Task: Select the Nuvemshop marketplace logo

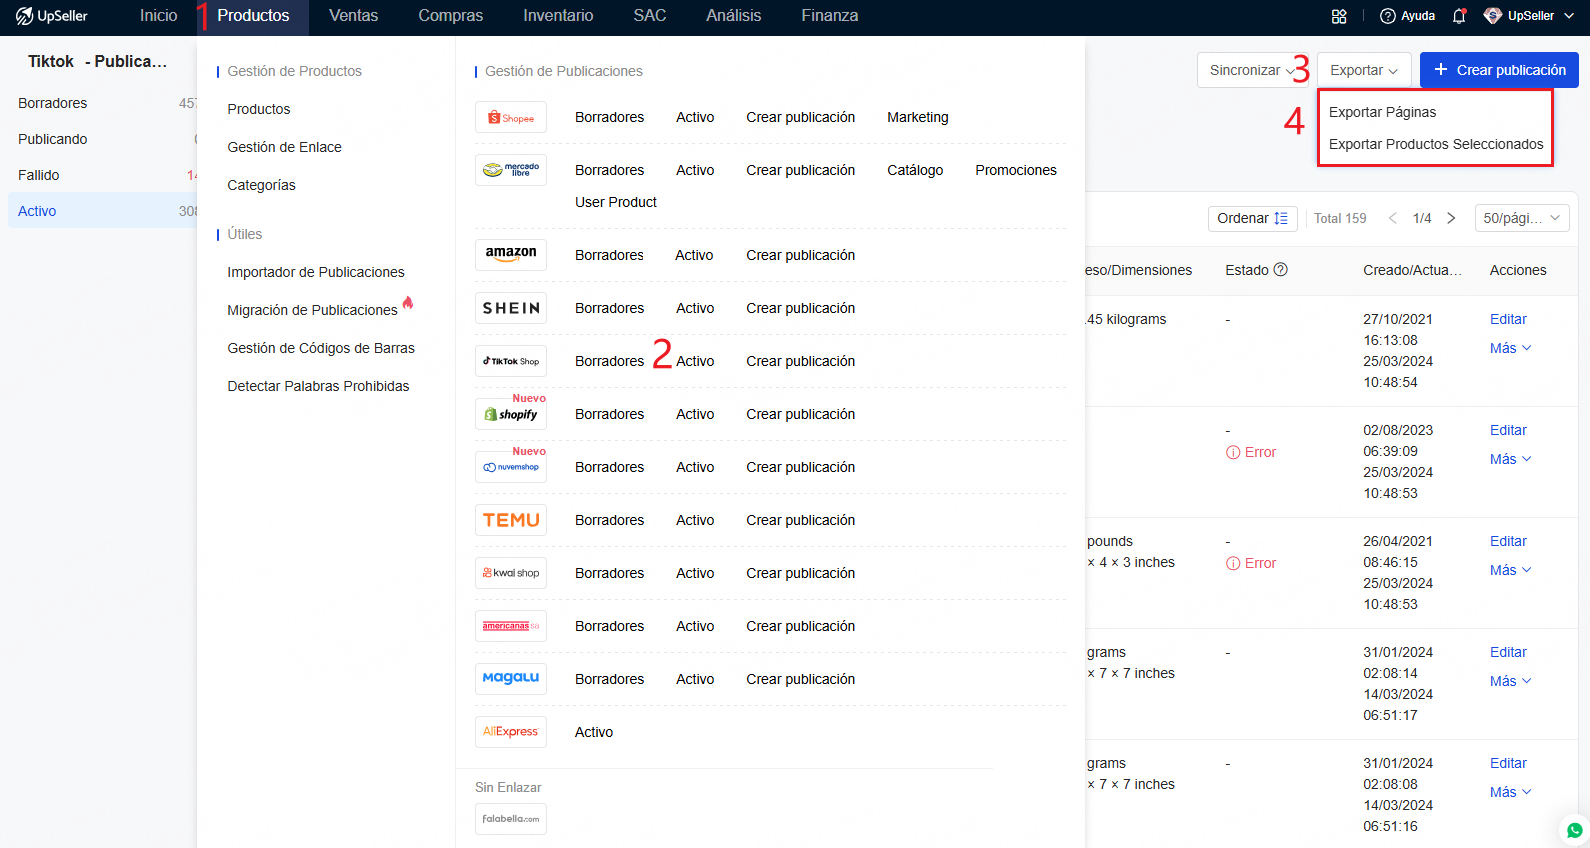Action: [x=511, y=467]
